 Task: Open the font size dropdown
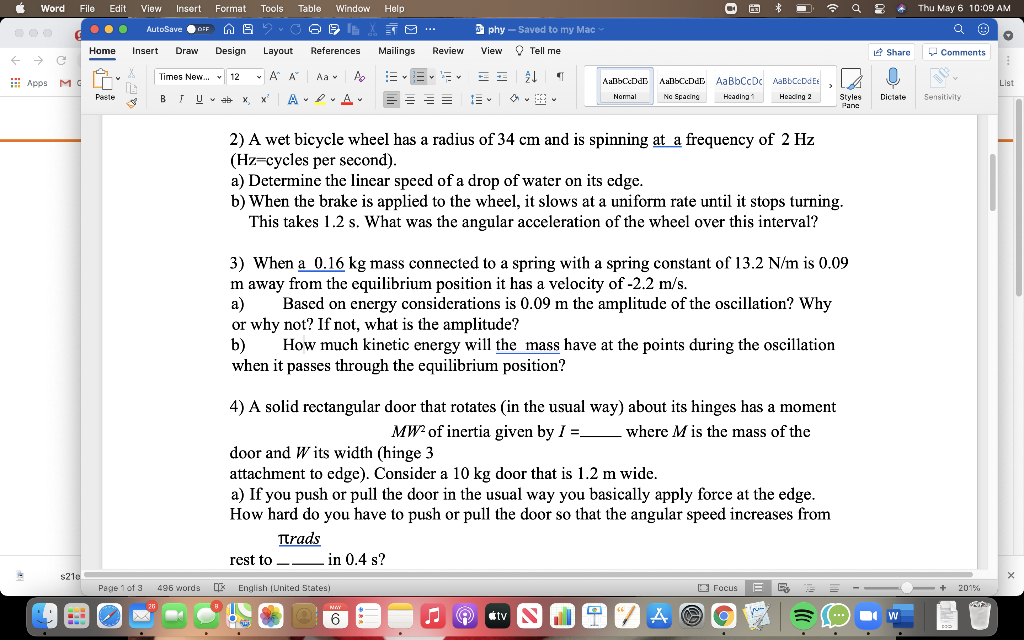258,77
